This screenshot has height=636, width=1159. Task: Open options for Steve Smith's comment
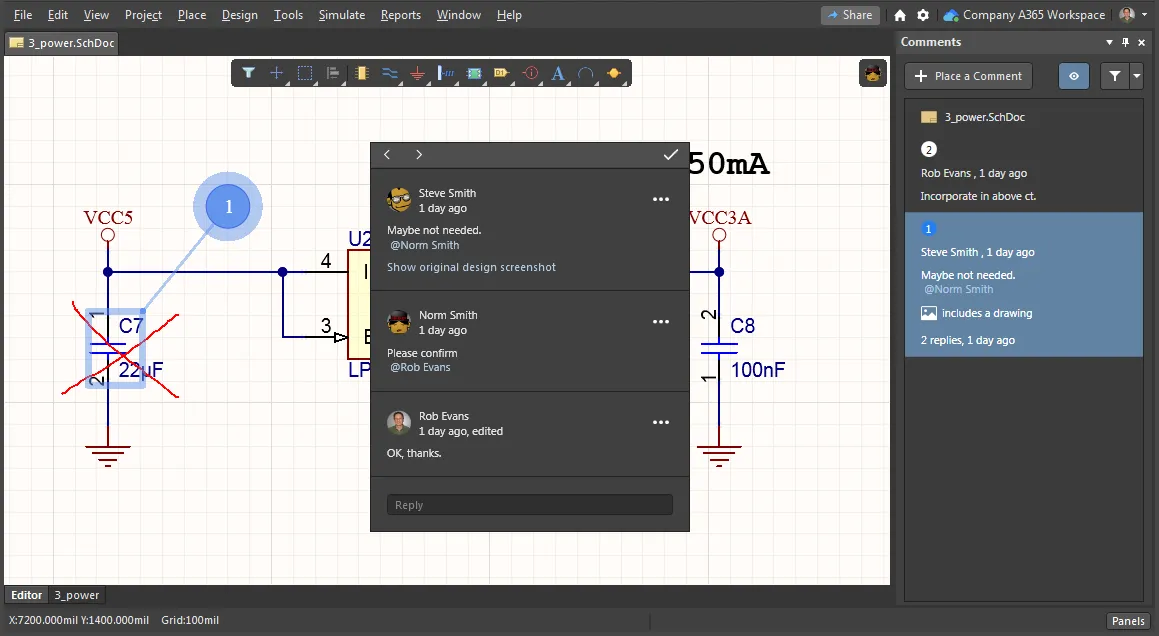coord(661,199)
